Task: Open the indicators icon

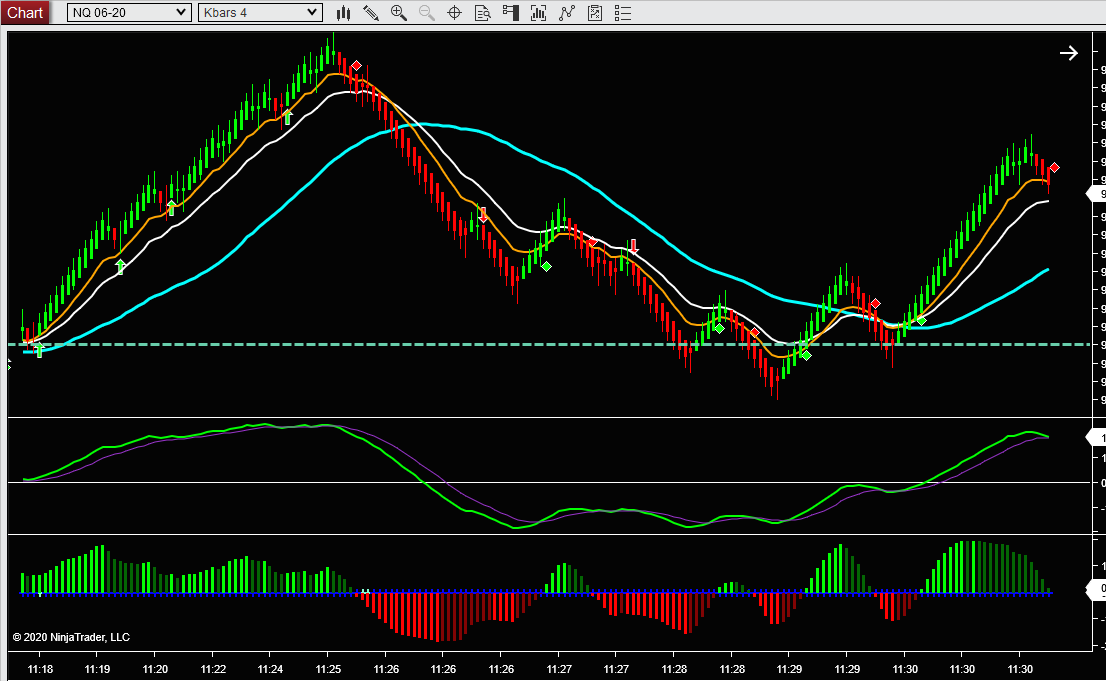Action: (539, 13)
